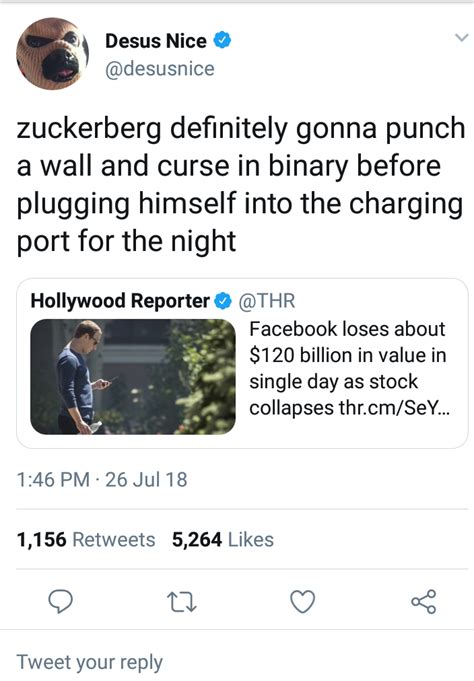Open the @THR handle

click(x=267, y=301)
